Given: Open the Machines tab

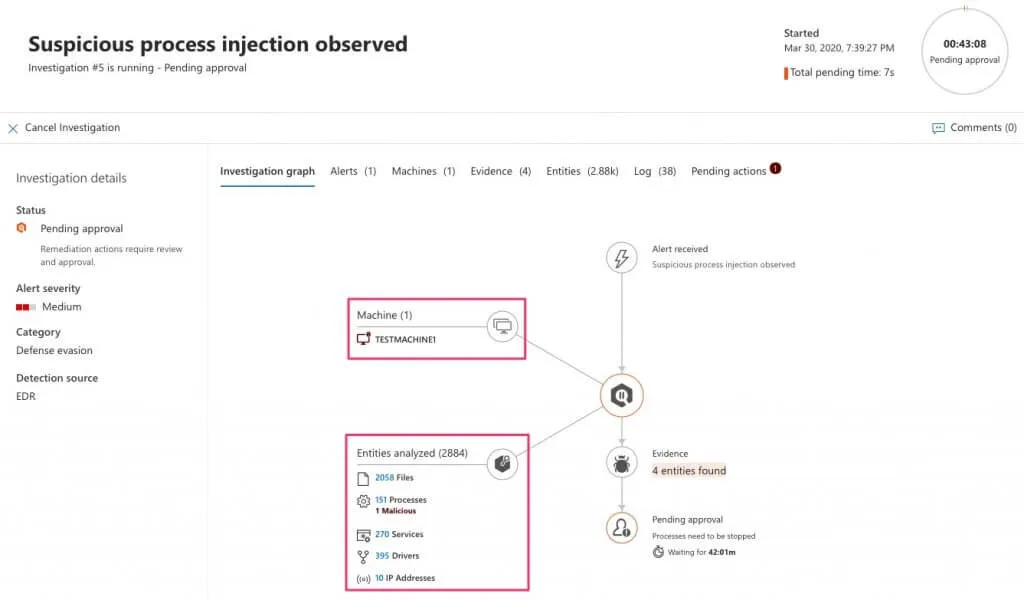Looking at the screenshot, I should tap(423, 171).
